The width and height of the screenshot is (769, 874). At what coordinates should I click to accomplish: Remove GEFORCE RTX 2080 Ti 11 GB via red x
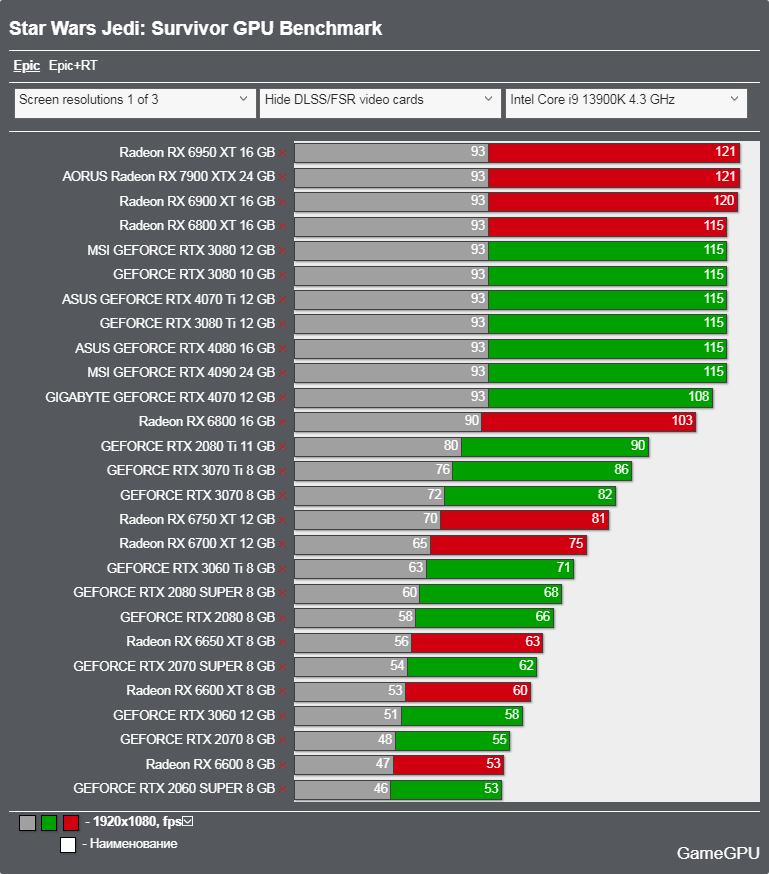tap(283, 448)
